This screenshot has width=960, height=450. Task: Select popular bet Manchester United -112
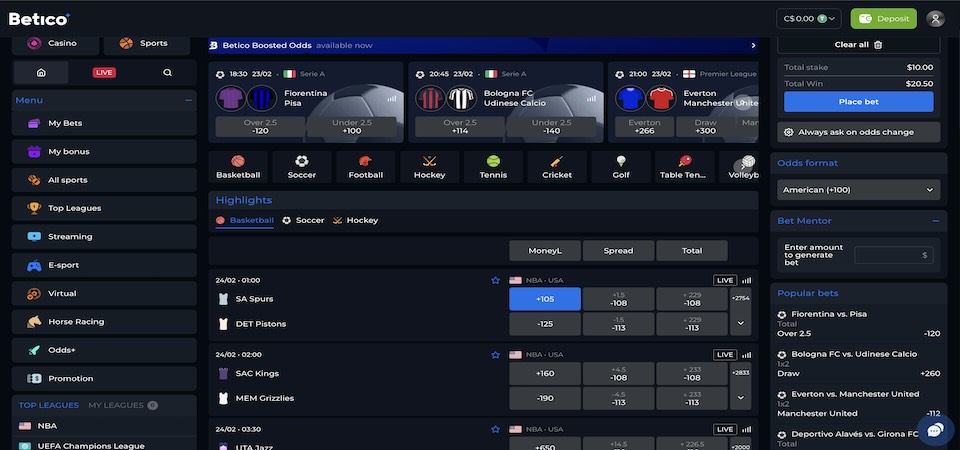(858, 413)
